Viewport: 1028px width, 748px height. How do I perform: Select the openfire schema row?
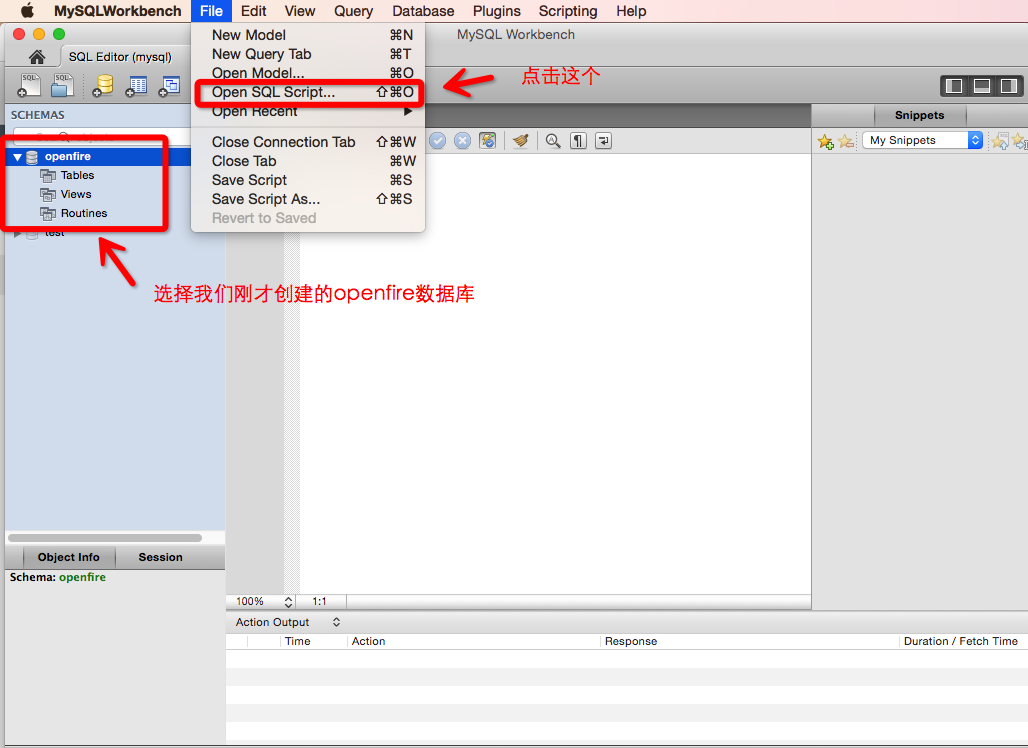click(x=98, y=157)
